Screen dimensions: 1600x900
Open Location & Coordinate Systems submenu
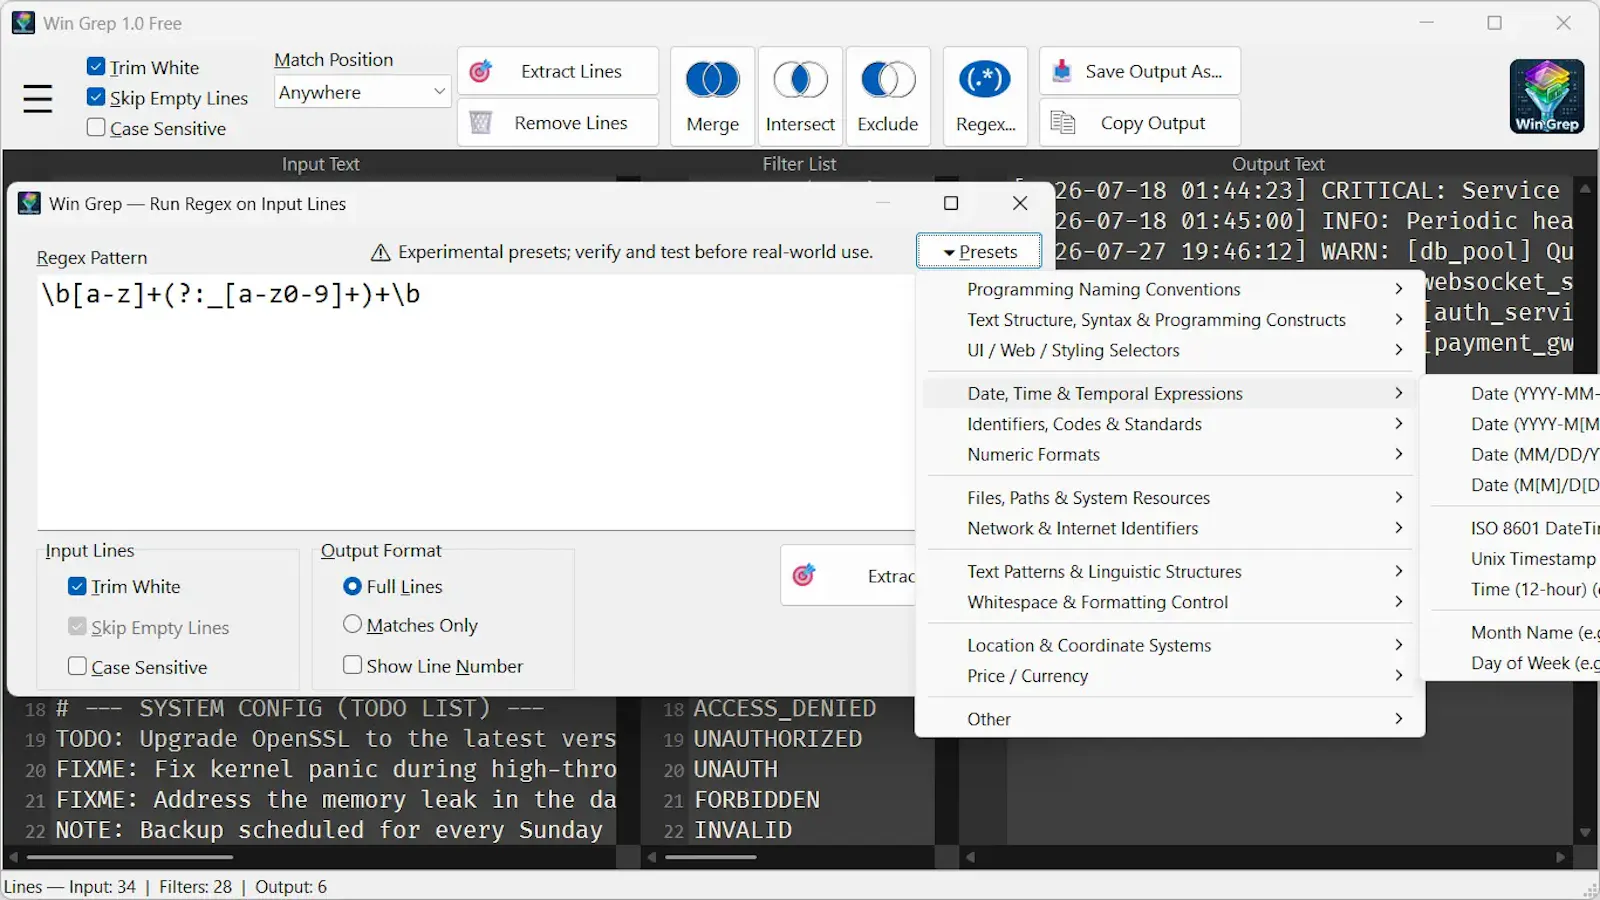tap(1170, 646)
